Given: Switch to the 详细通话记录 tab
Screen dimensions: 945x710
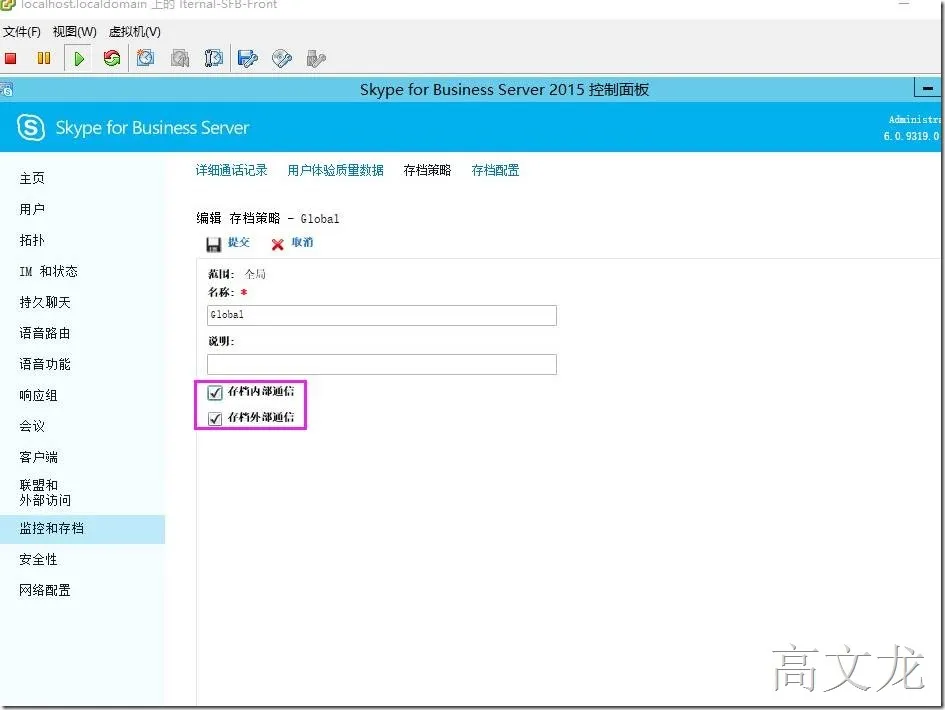Looking at the screenshot, I should point(231,171).
